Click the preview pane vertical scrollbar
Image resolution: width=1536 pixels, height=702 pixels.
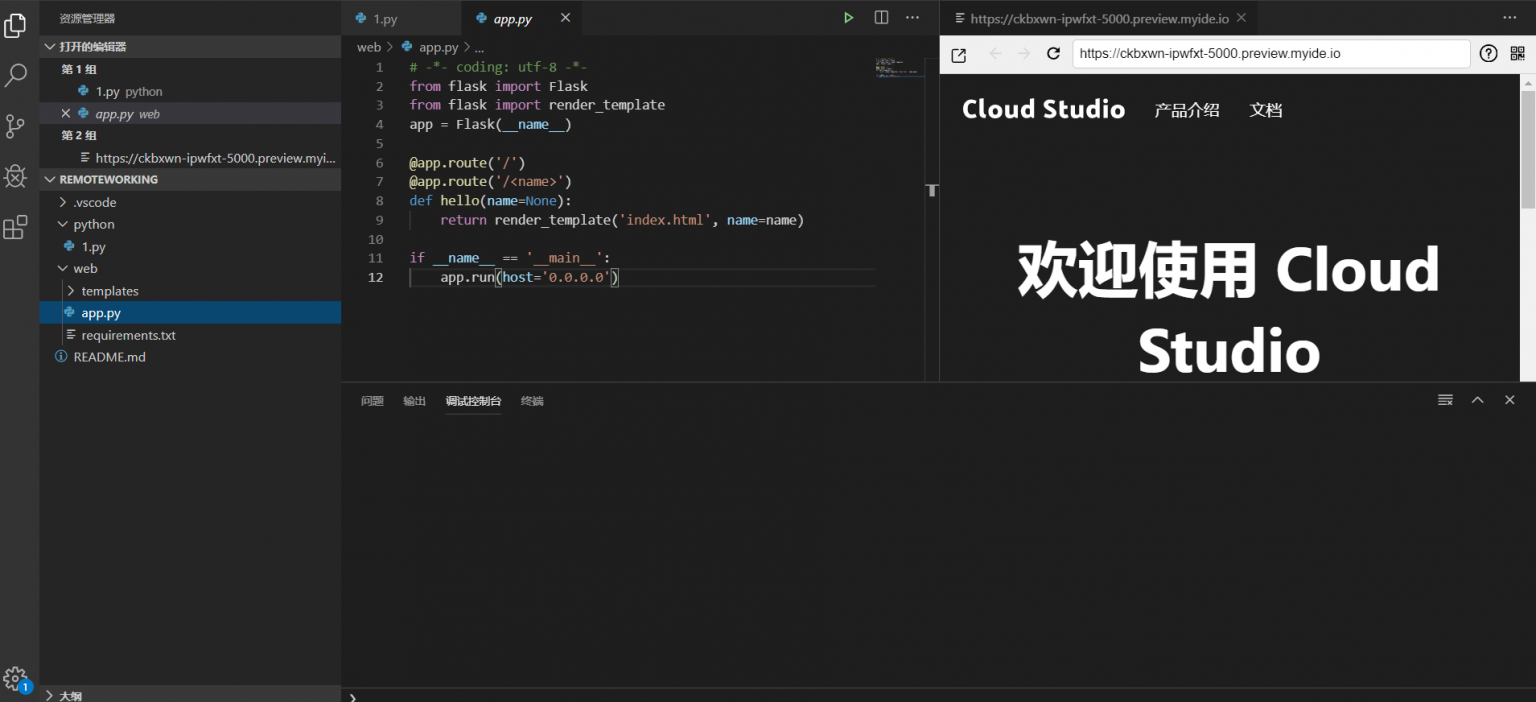coord(1527,150)
